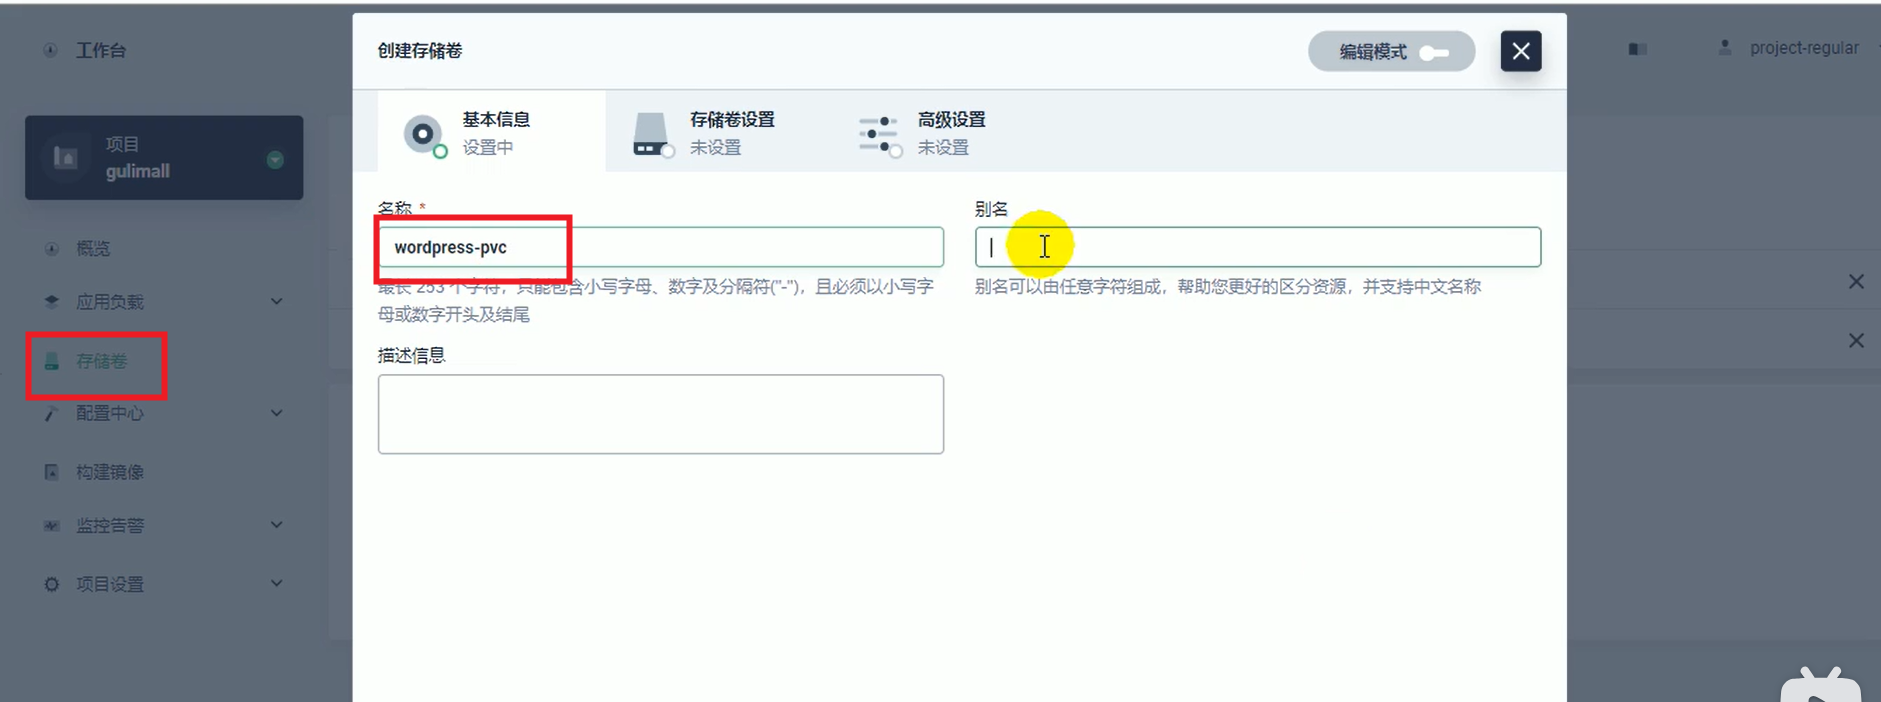This screenshot has width=1881, height=702.
Task: Open the project-regular user menu
Action: point(1804,48)
